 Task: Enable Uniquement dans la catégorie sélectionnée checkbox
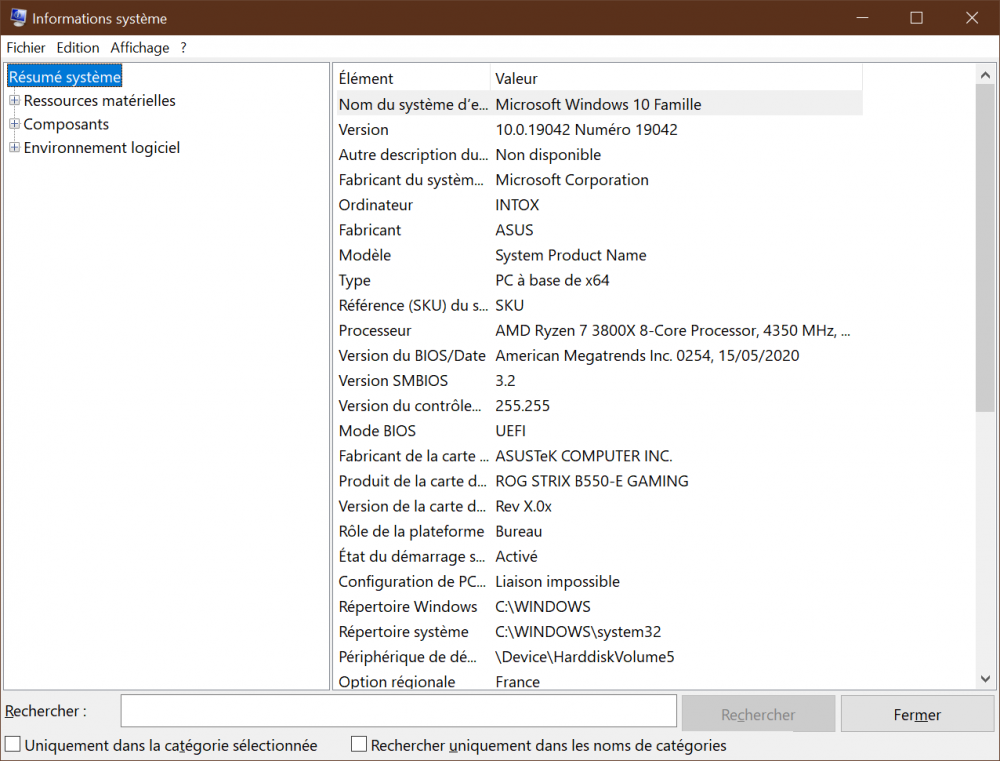(x=13, y=745)
